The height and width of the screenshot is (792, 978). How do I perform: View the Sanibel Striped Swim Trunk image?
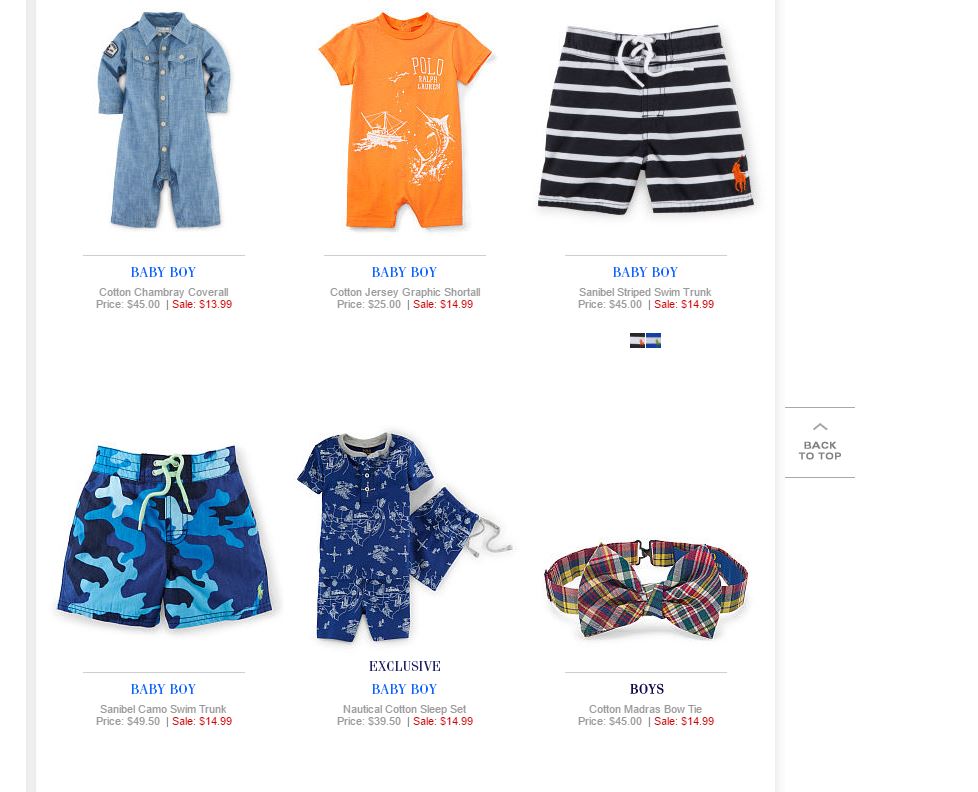point(646,119)
